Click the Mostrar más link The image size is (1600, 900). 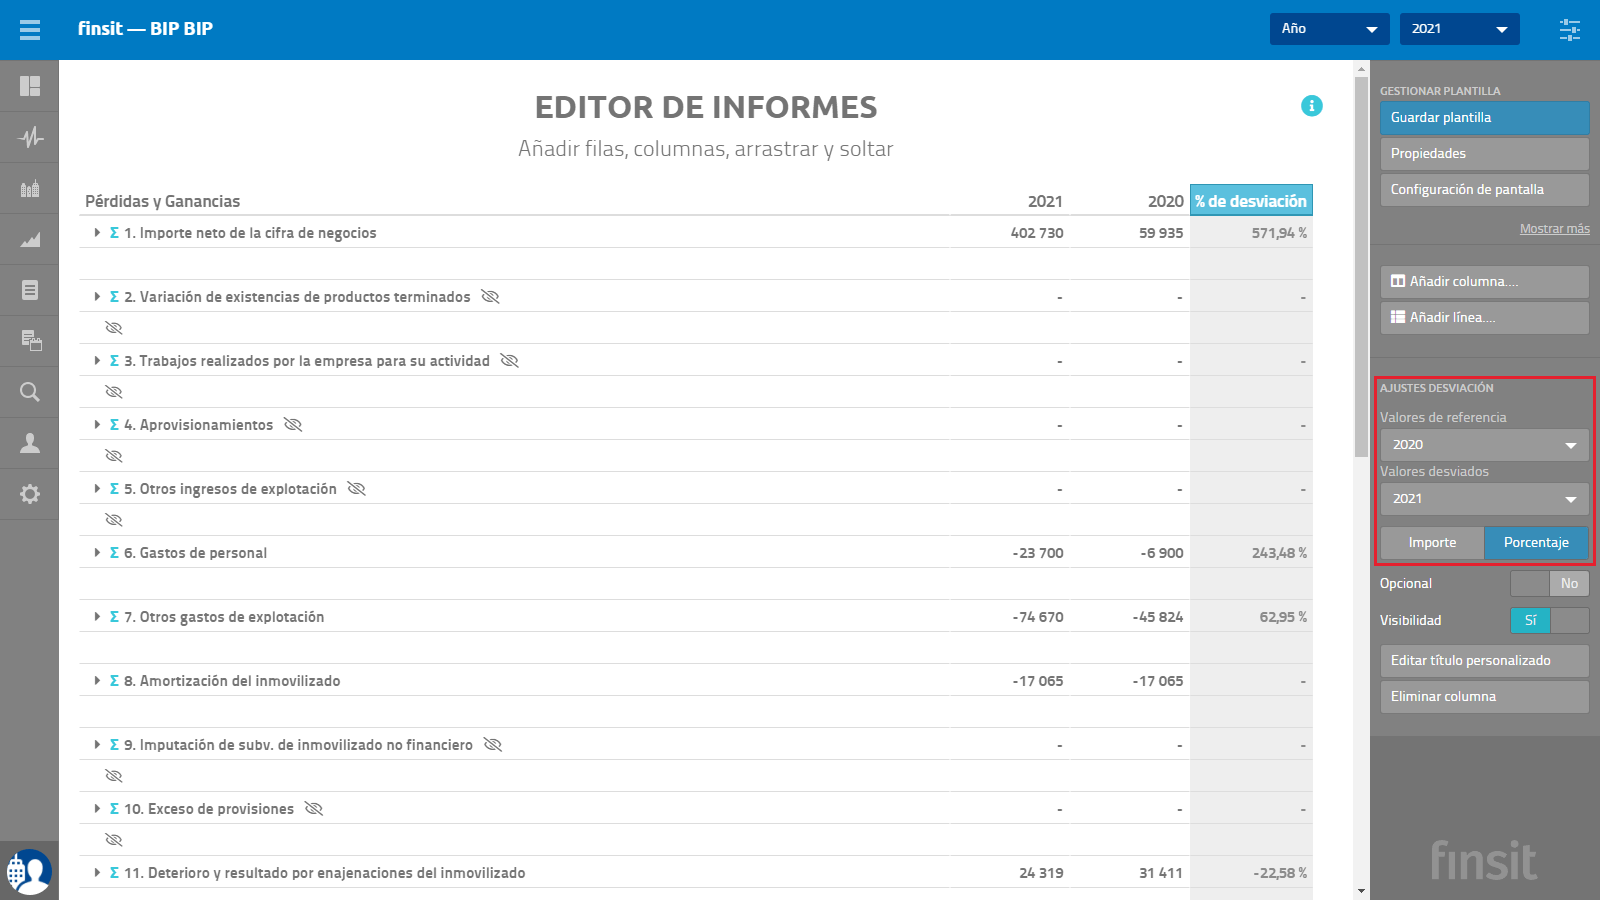(x=1554, y=229)
